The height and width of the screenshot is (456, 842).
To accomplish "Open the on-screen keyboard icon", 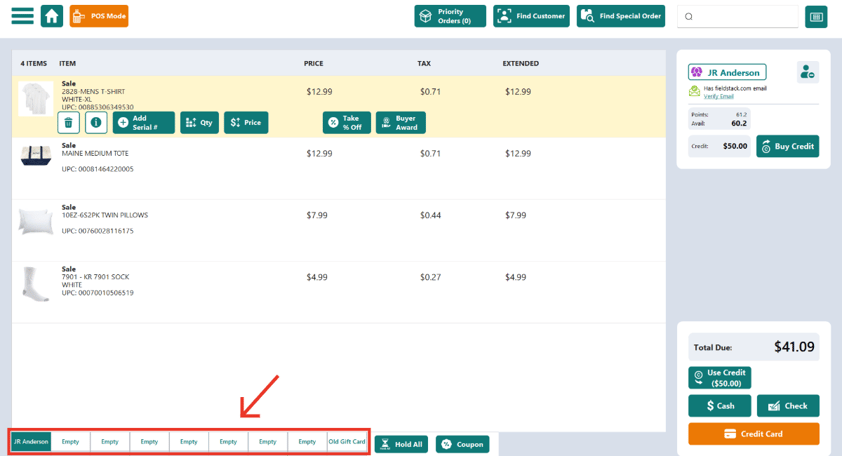I will 816,17.
